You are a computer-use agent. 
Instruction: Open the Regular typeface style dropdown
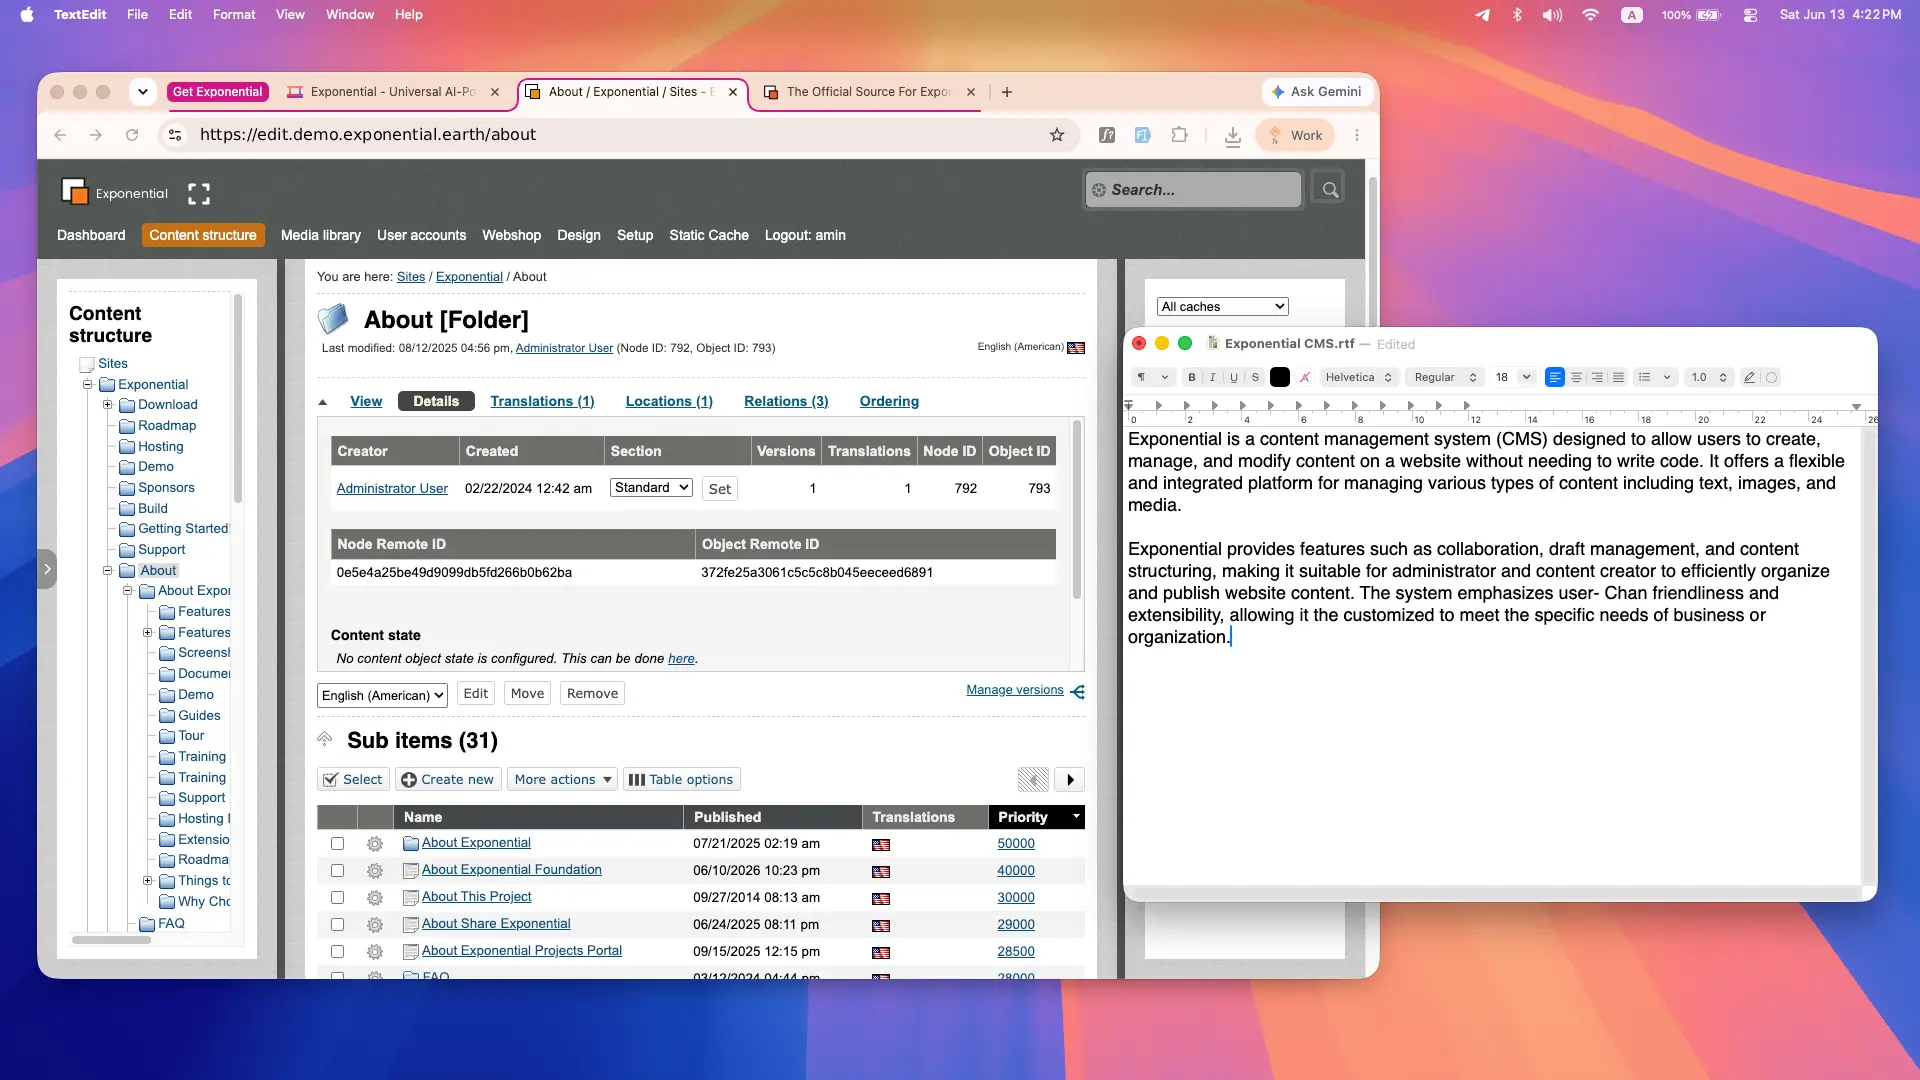point(1445,377)
